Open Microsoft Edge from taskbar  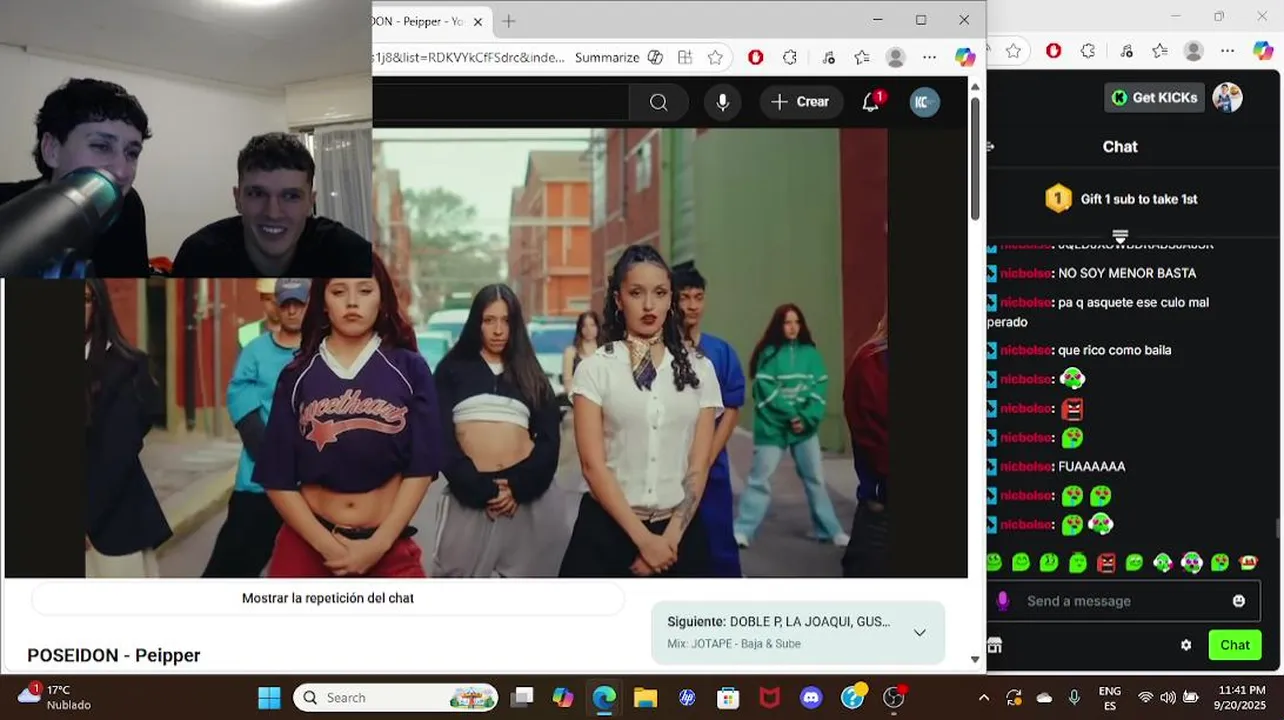[604, 698]
